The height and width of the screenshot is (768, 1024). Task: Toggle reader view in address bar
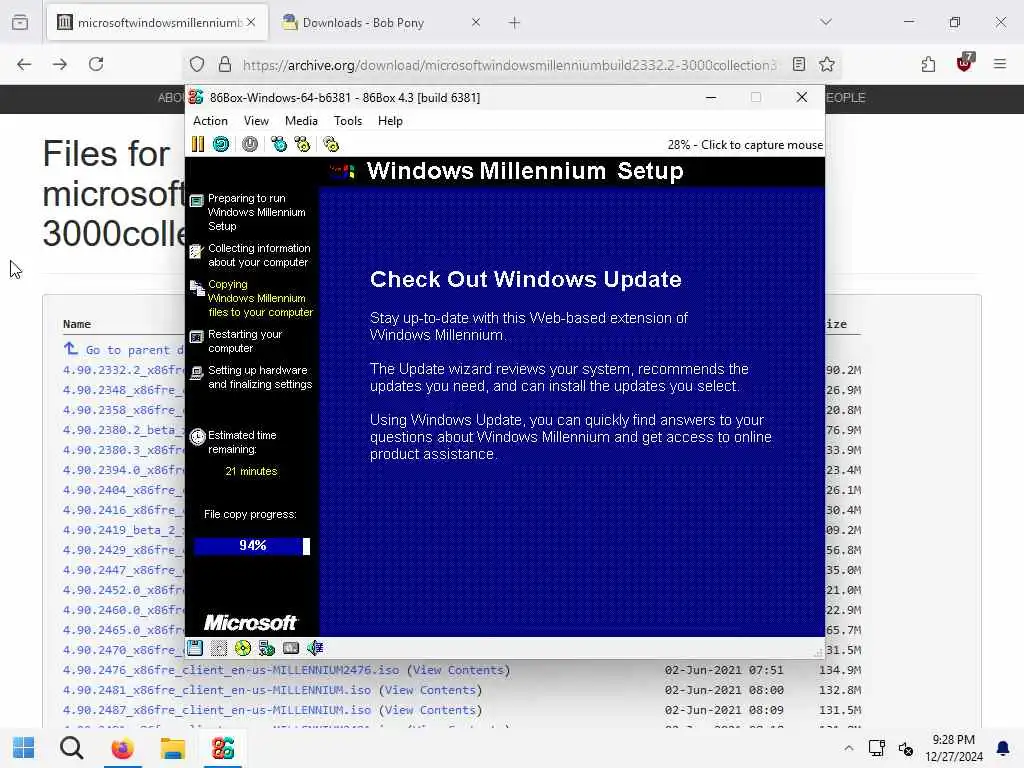point(799,64)
